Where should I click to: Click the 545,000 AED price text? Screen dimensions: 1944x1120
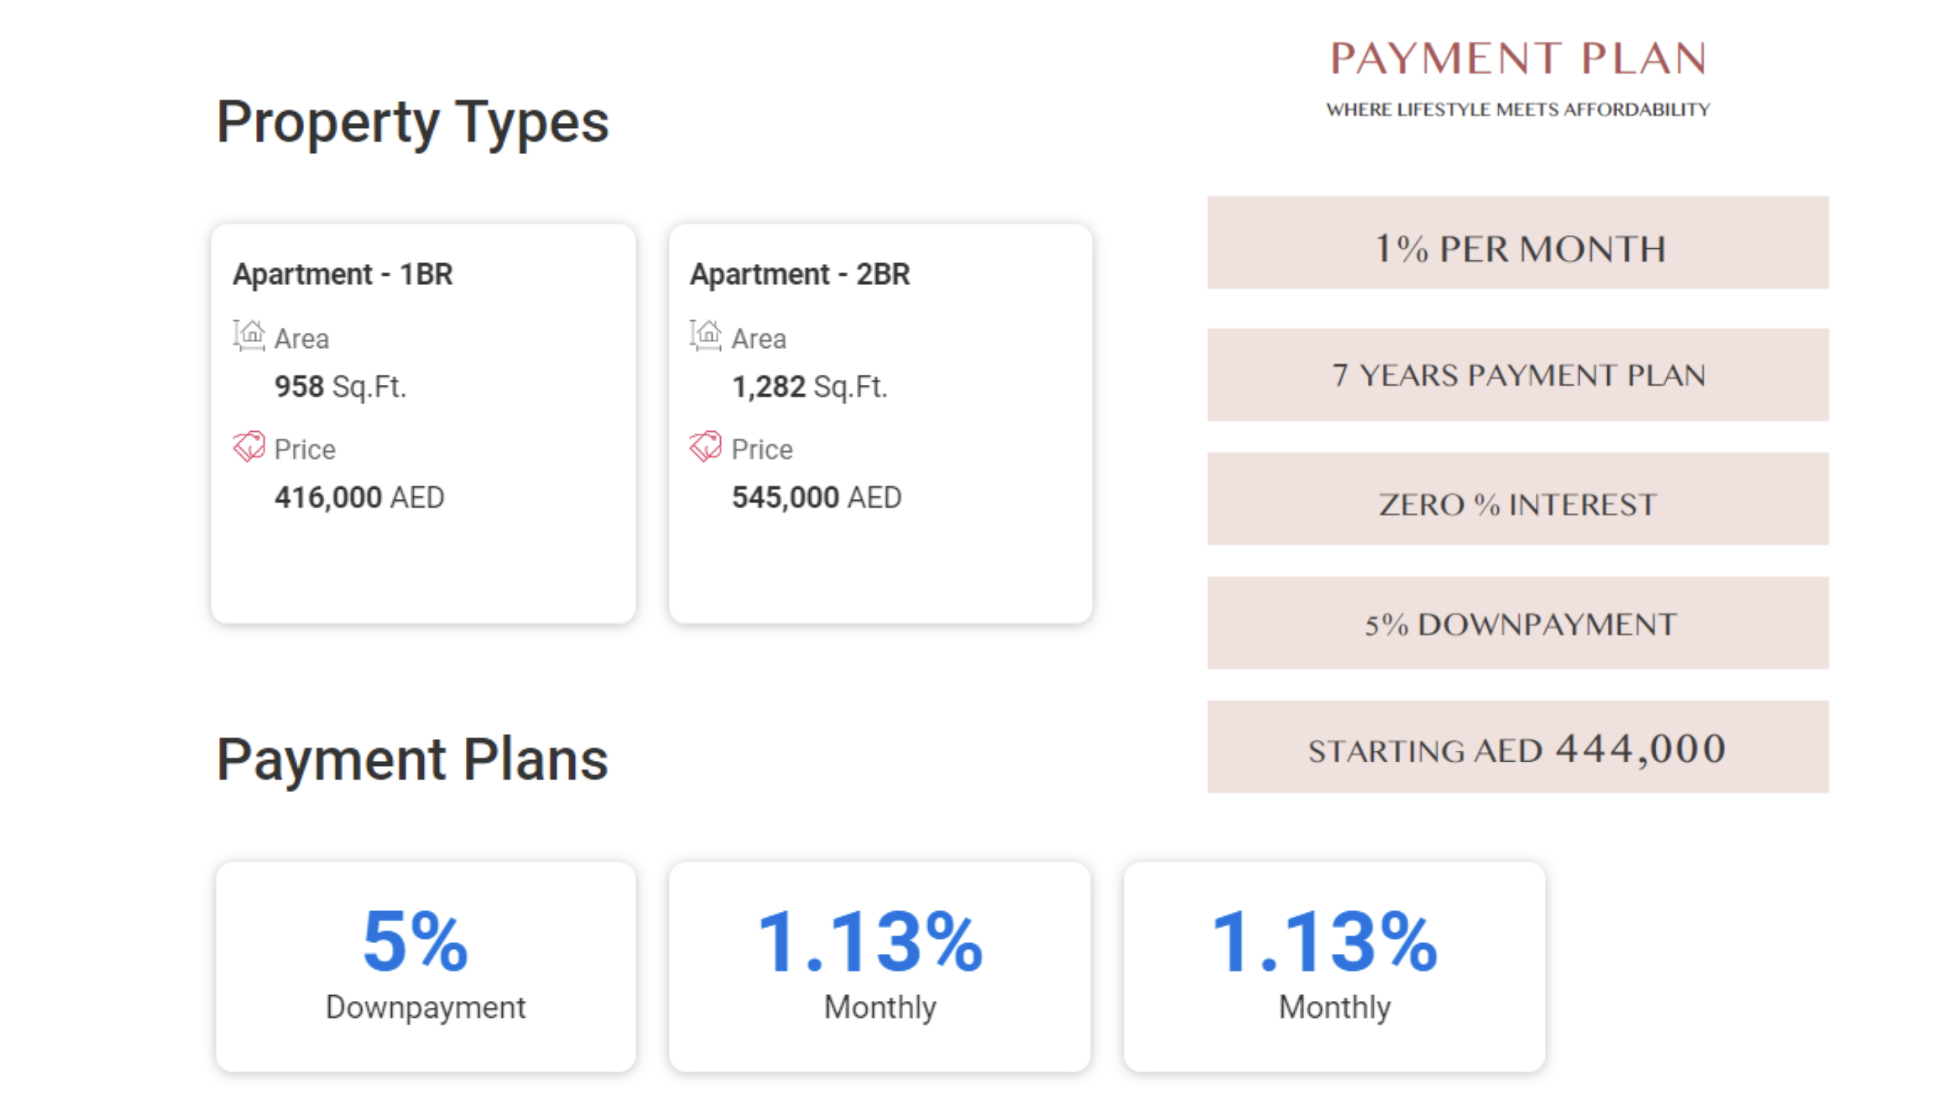(x=816, y=497)
